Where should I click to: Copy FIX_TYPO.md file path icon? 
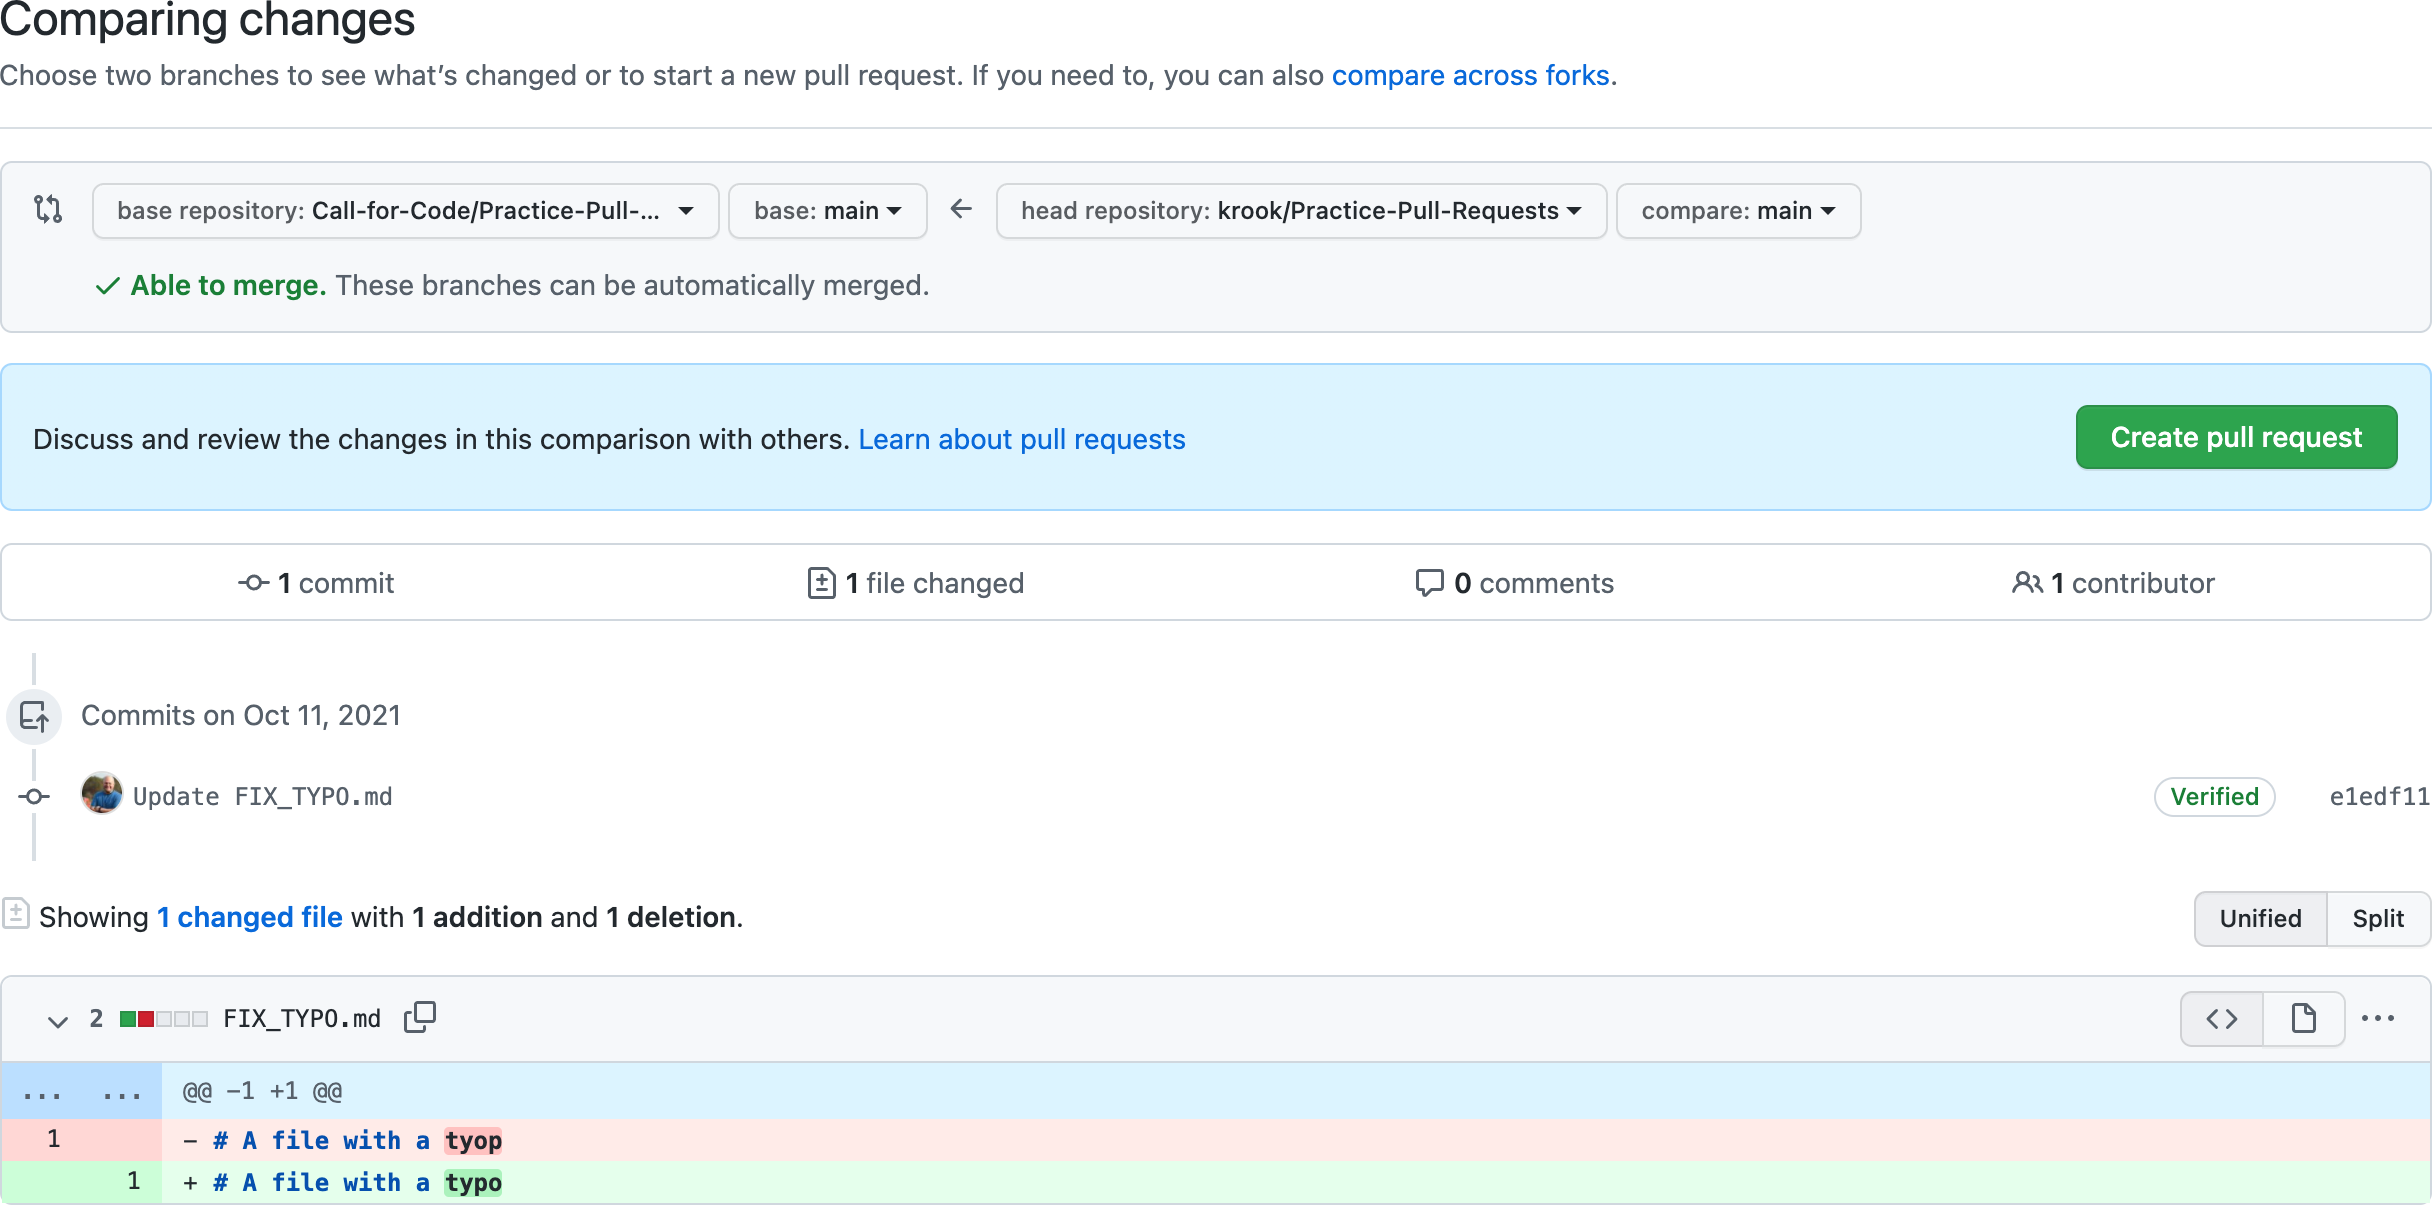point(420,1017)
